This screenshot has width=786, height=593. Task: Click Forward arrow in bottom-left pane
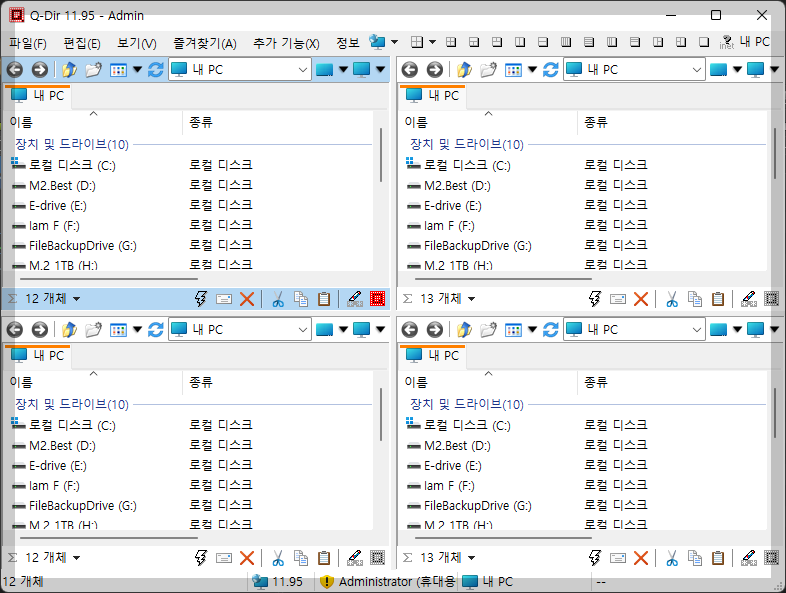[40, 329]
